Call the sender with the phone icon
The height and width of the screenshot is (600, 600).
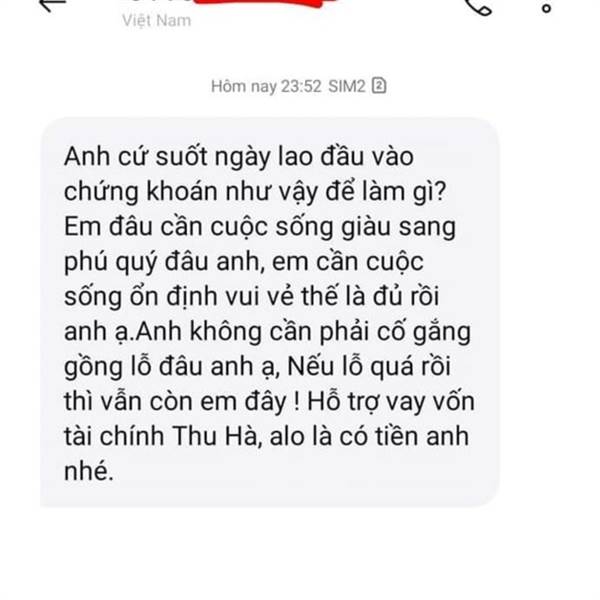478,7
